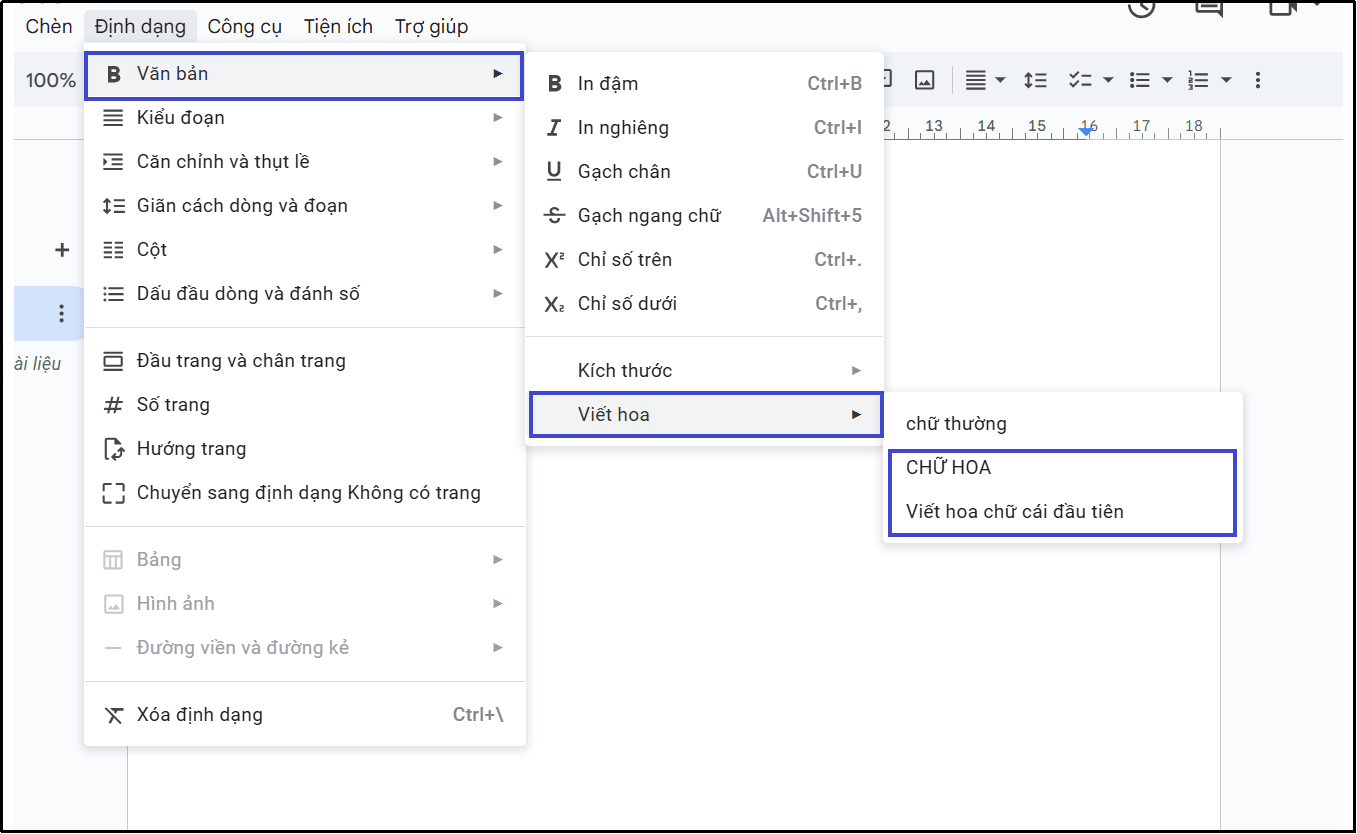
Task: Click the blue indent marker on the ruler
Action: coord(1084,130)
